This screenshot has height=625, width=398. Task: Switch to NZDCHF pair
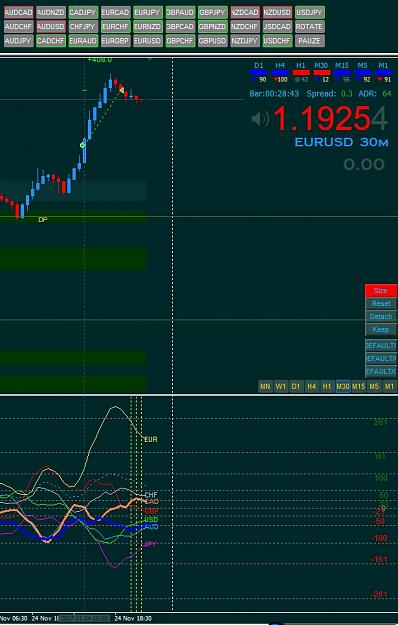[245, 27]
